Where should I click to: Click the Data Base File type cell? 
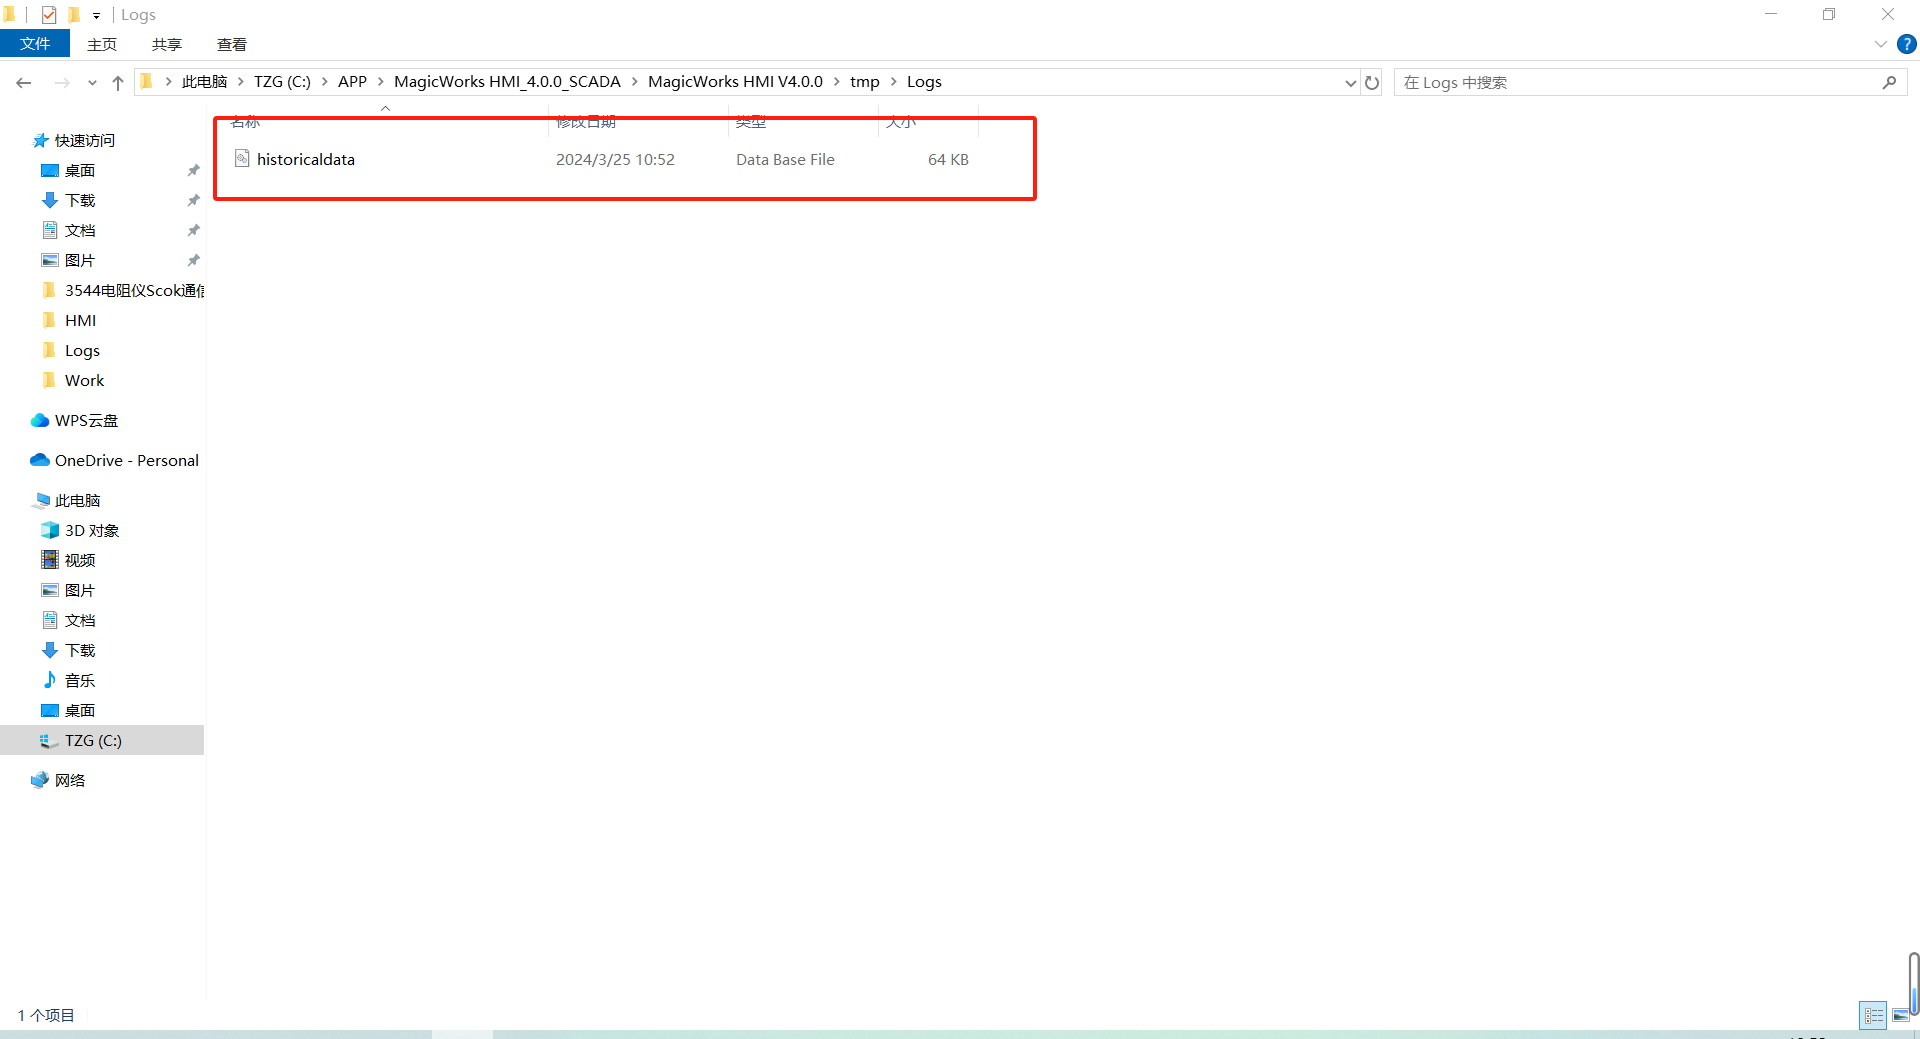click(x=785, y=160)
